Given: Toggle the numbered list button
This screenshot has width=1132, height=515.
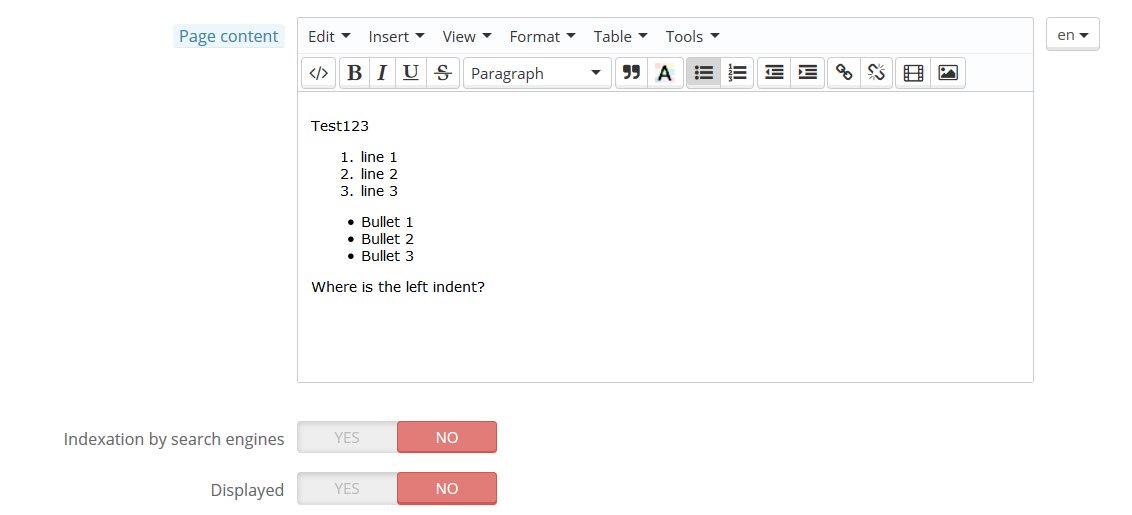Looking at the screenshot, I should click(737, 73).
